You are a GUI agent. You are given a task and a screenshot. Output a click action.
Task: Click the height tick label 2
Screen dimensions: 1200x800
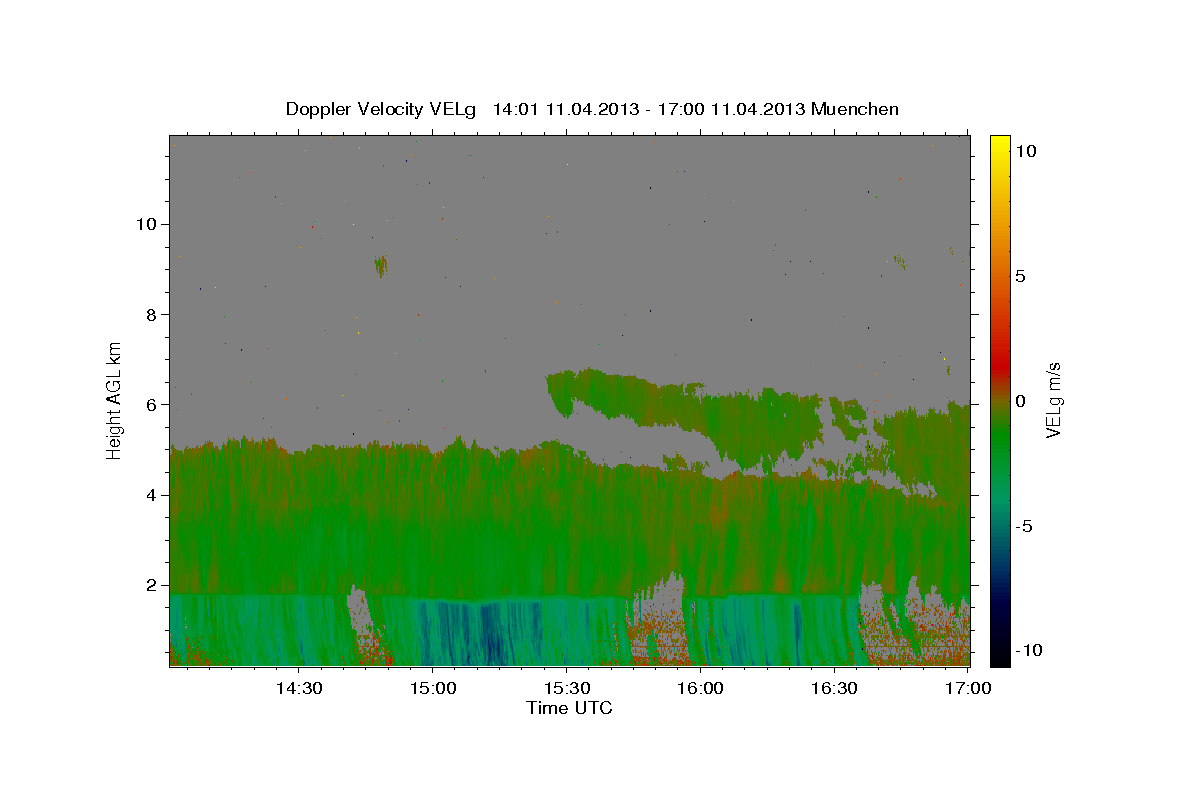[x=150, y=585]
